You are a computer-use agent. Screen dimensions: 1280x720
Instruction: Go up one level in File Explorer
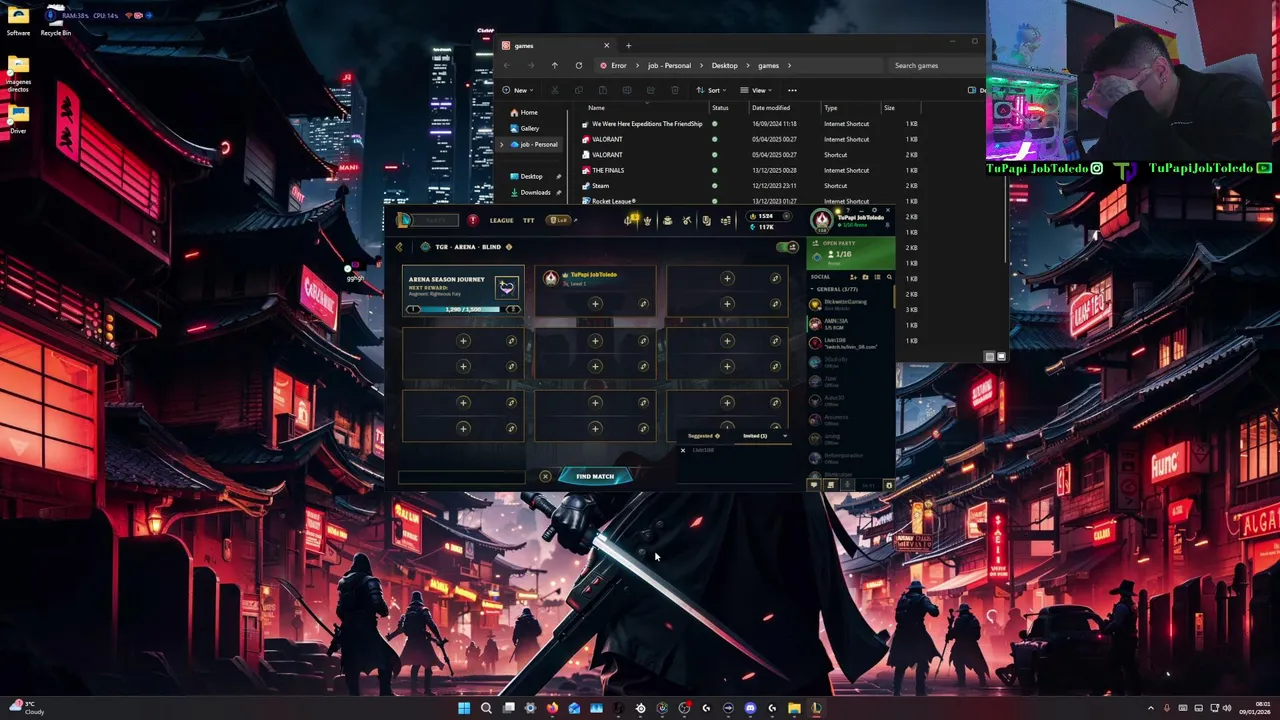(554, 65)
